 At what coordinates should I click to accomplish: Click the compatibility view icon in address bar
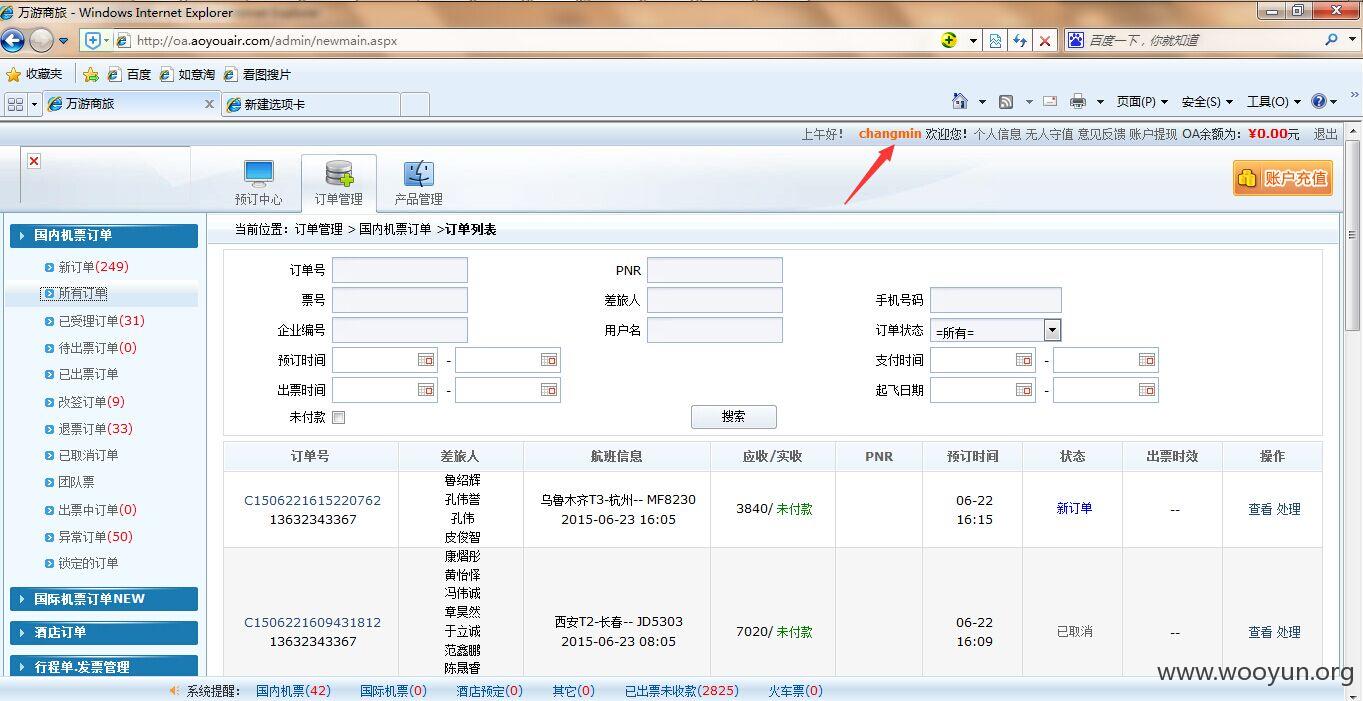pos(995,41)
